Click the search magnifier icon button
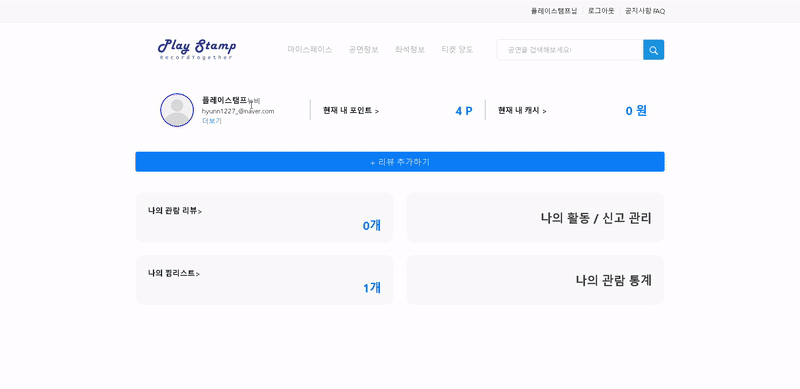The image size is (800, 389). tap(654, 50)
